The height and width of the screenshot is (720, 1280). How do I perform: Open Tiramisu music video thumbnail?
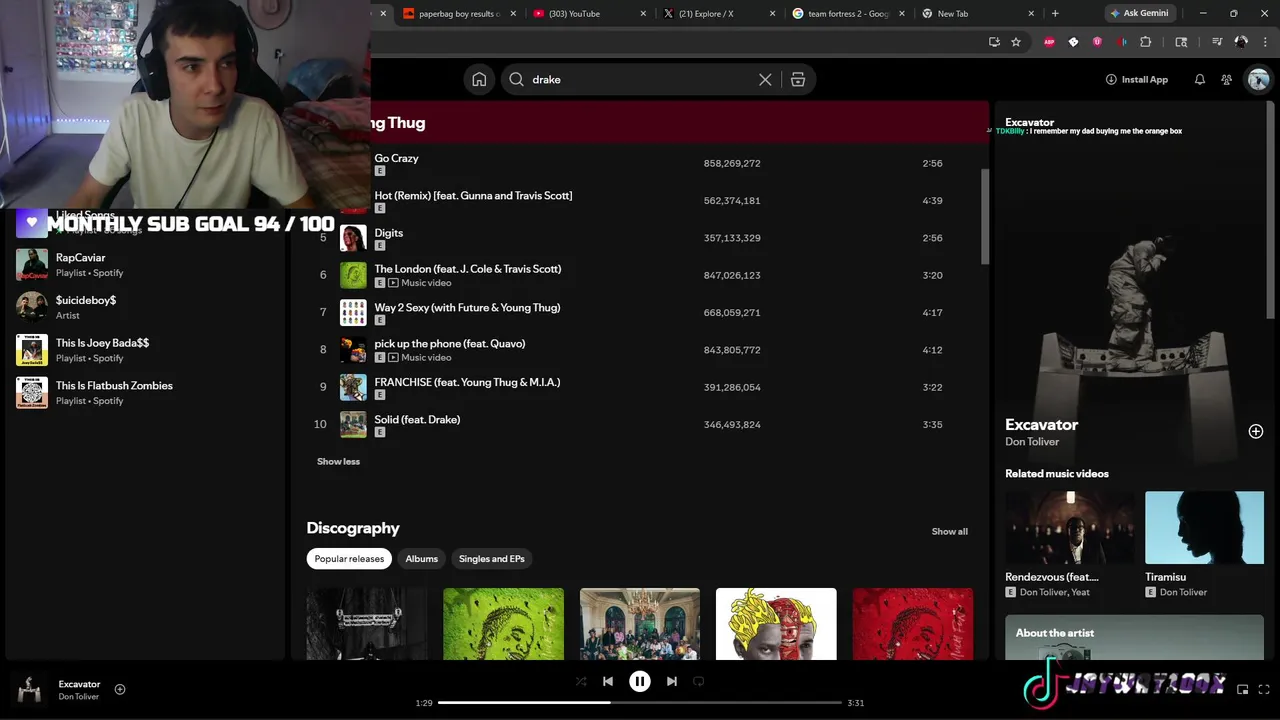point(1204,527)
